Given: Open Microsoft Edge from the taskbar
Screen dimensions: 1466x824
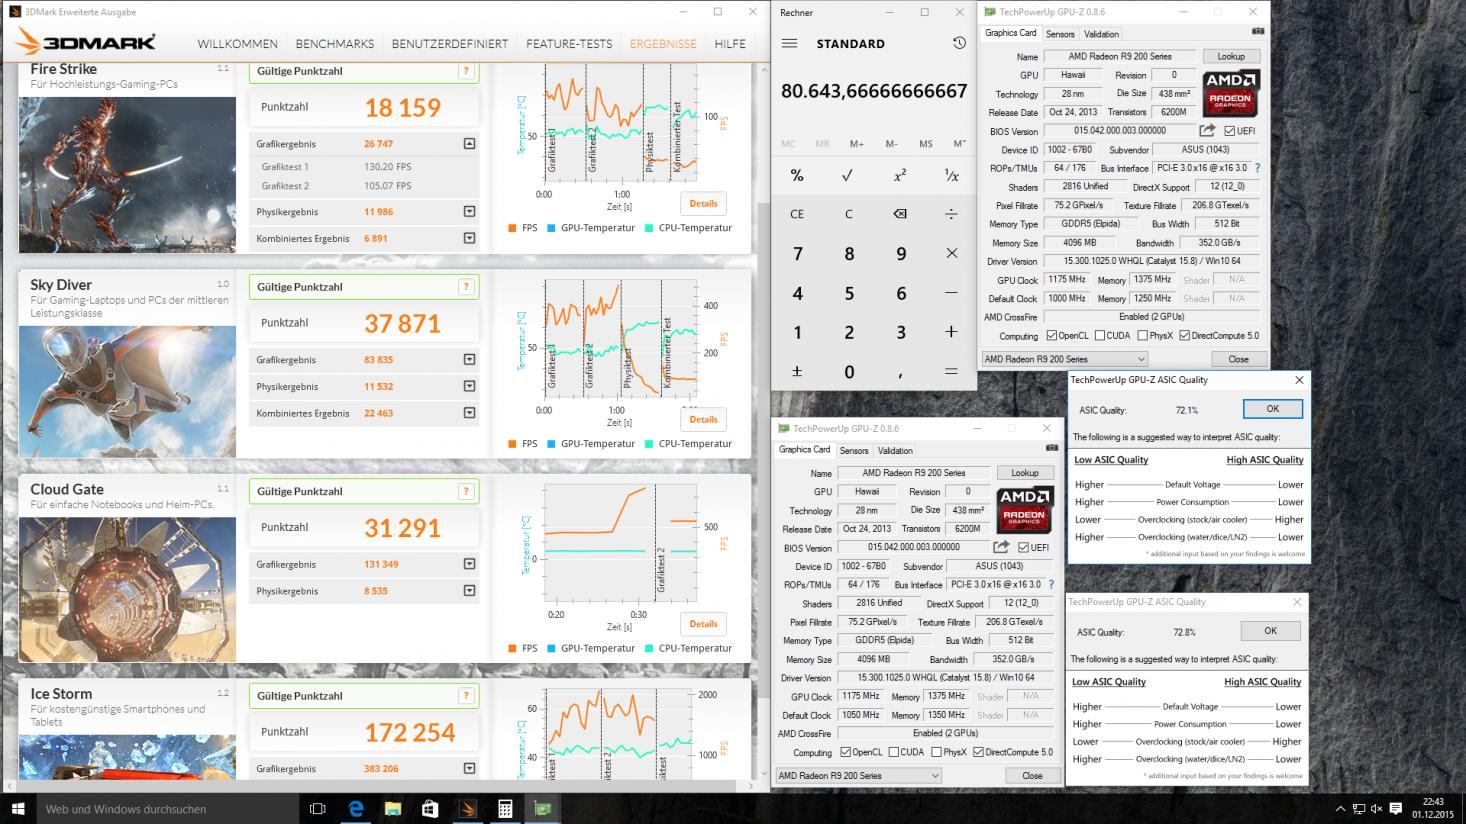Looking at the screenshot, I should click(x=355, y=808).
